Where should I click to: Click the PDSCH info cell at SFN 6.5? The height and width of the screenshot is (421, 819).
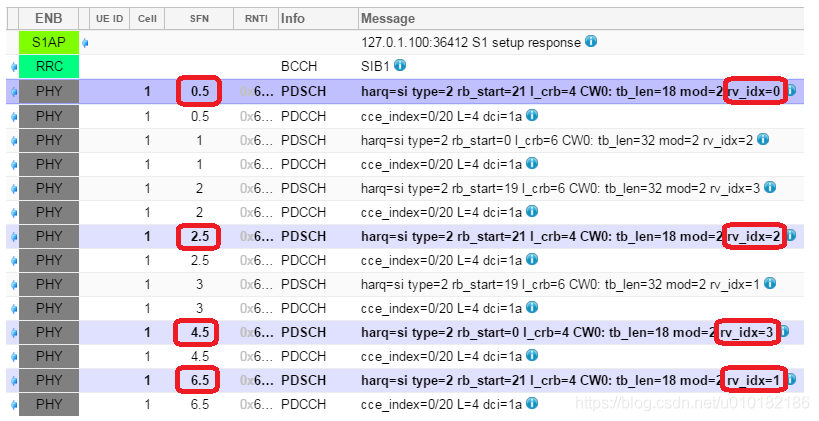[303, 381]
